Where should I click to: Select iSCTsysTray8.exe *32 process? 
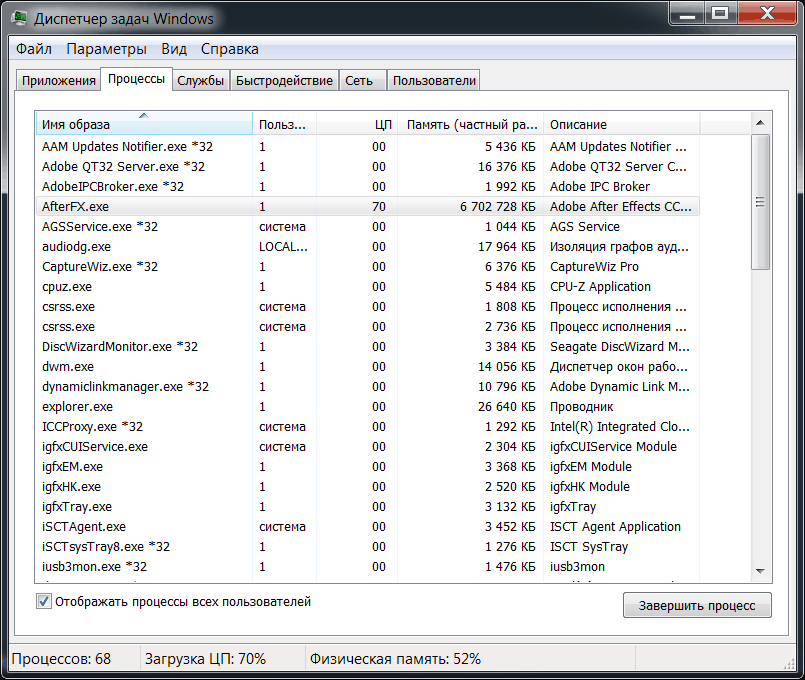point(368,547)
